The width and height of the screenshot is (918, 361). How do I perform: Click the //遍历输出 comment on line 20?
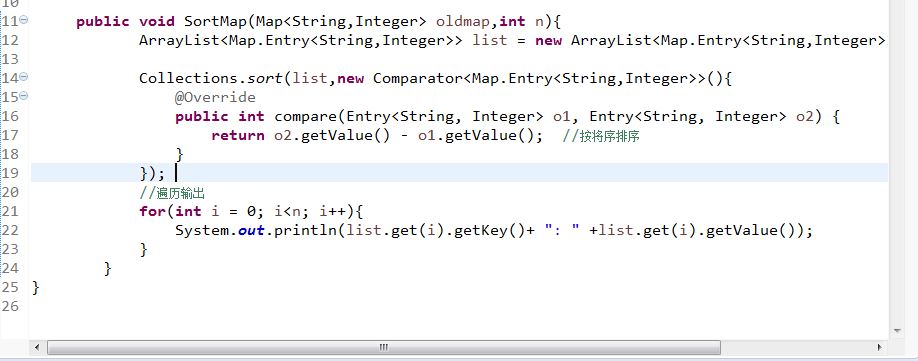point(172,192)
